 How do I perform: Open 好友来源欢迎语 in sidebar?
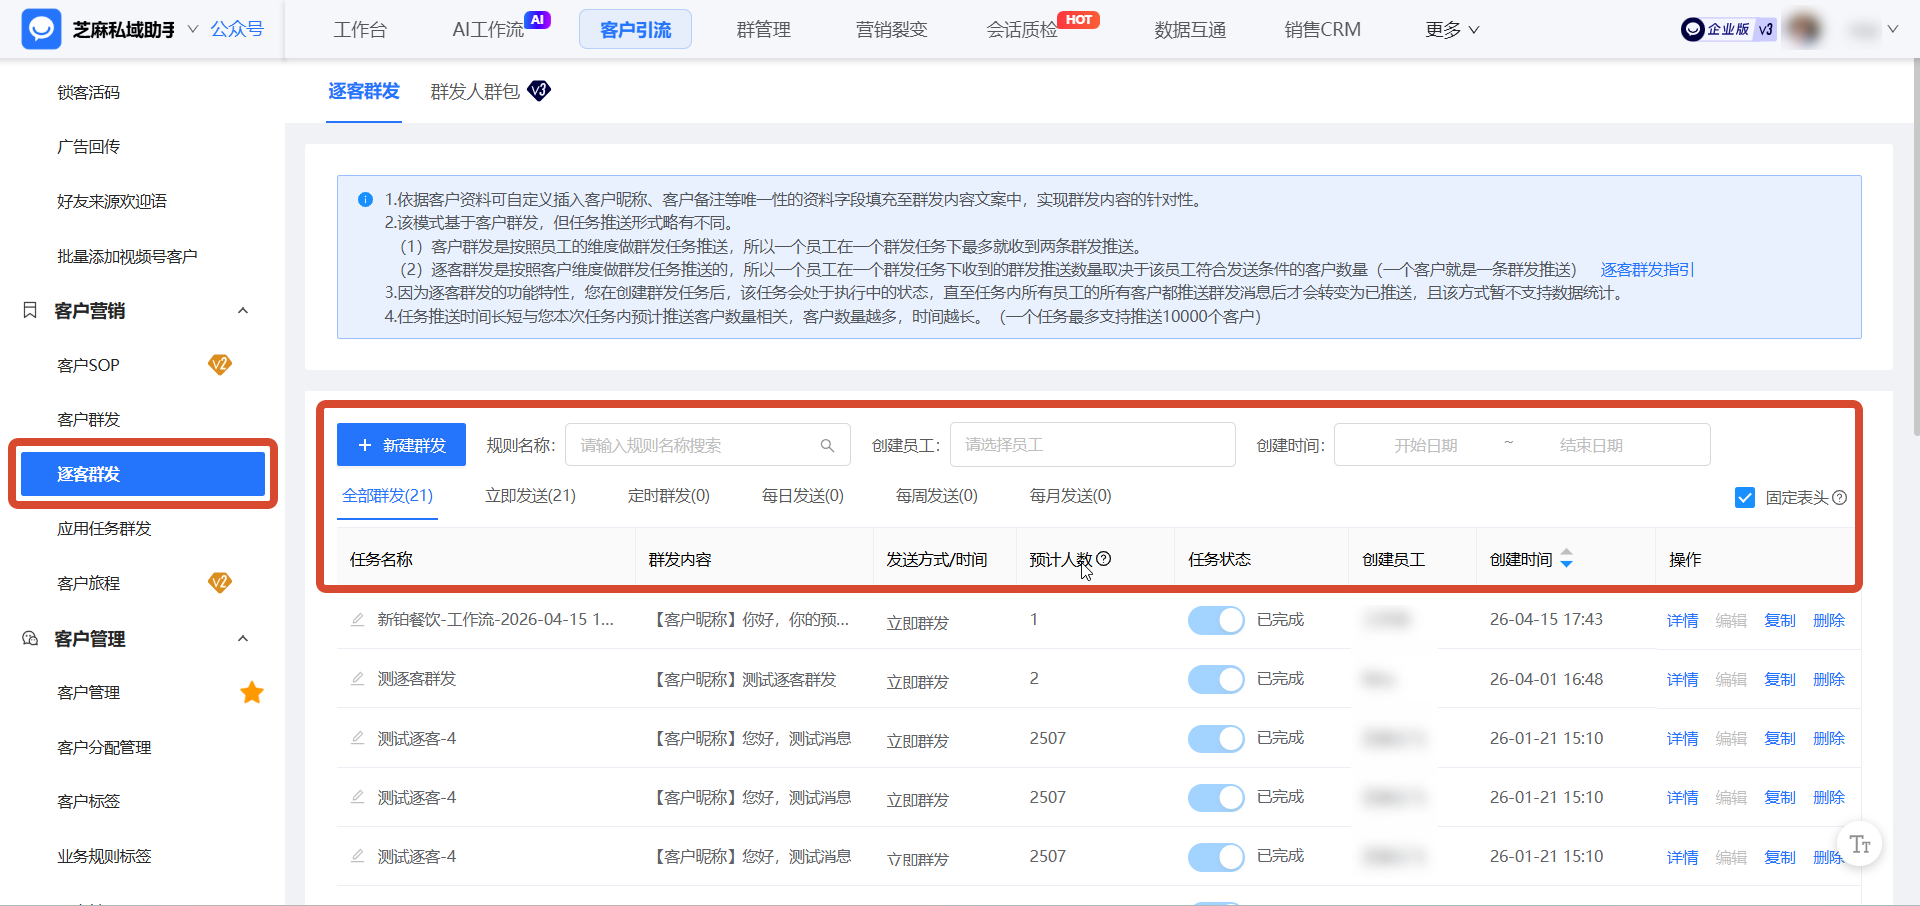point(112,201)
